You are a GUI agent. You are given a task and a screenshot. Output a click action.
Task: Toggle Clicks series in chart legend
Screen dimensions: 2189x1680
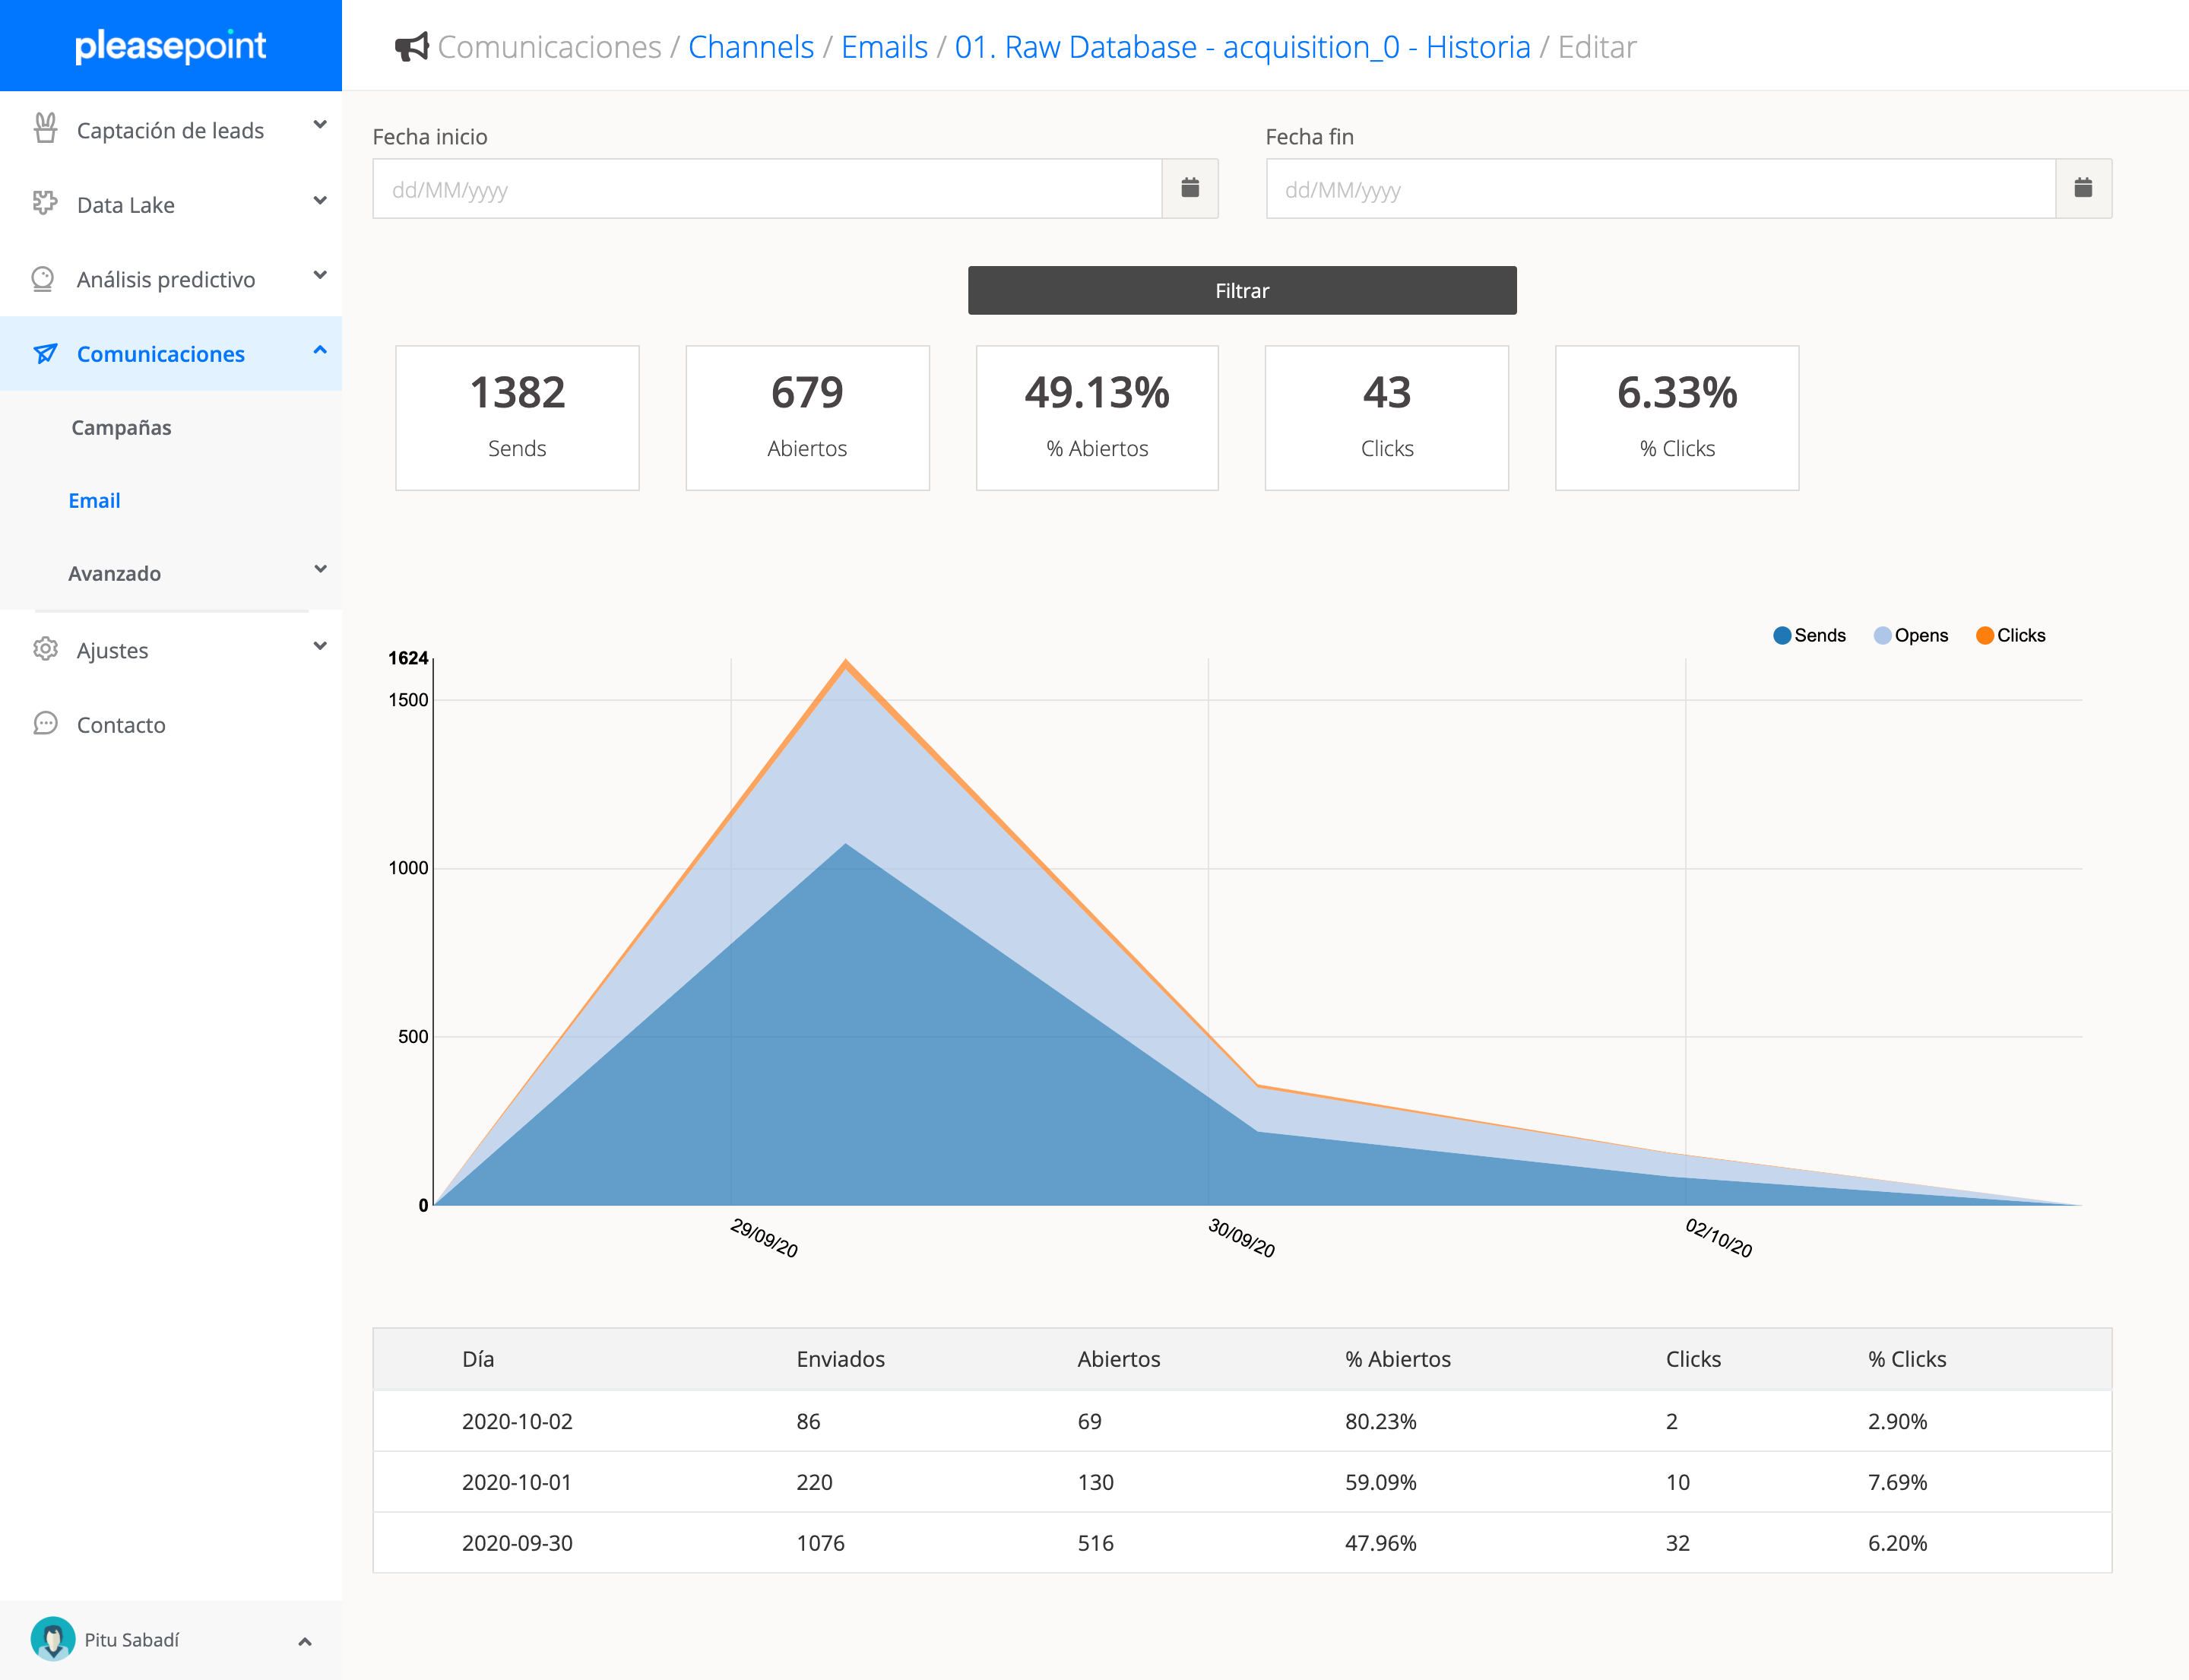[x=2010, y=636]
